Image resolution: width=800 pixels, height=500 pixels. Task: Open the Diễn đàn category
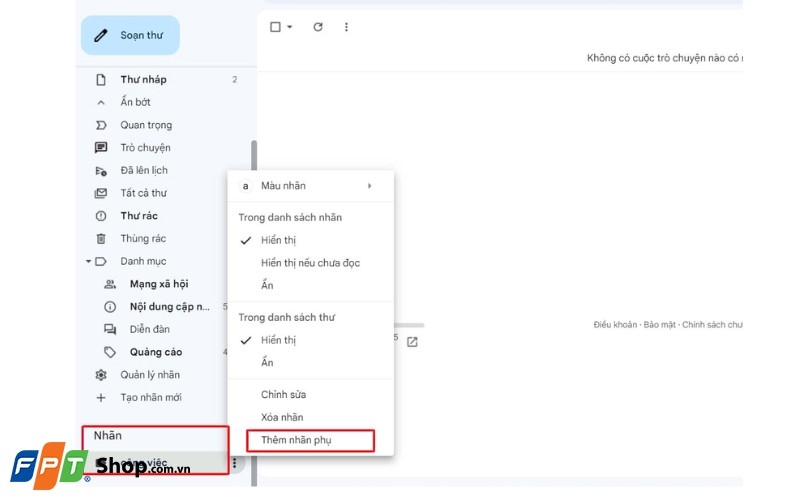click(x=149, y=329)
